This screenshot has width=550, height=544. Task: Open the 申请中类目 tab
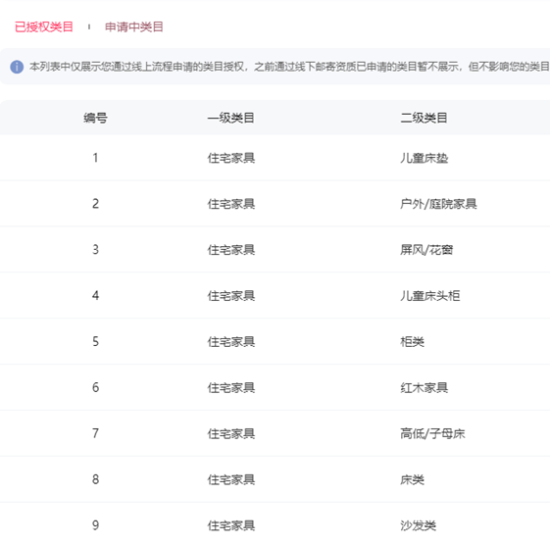(x=134, y=27)
